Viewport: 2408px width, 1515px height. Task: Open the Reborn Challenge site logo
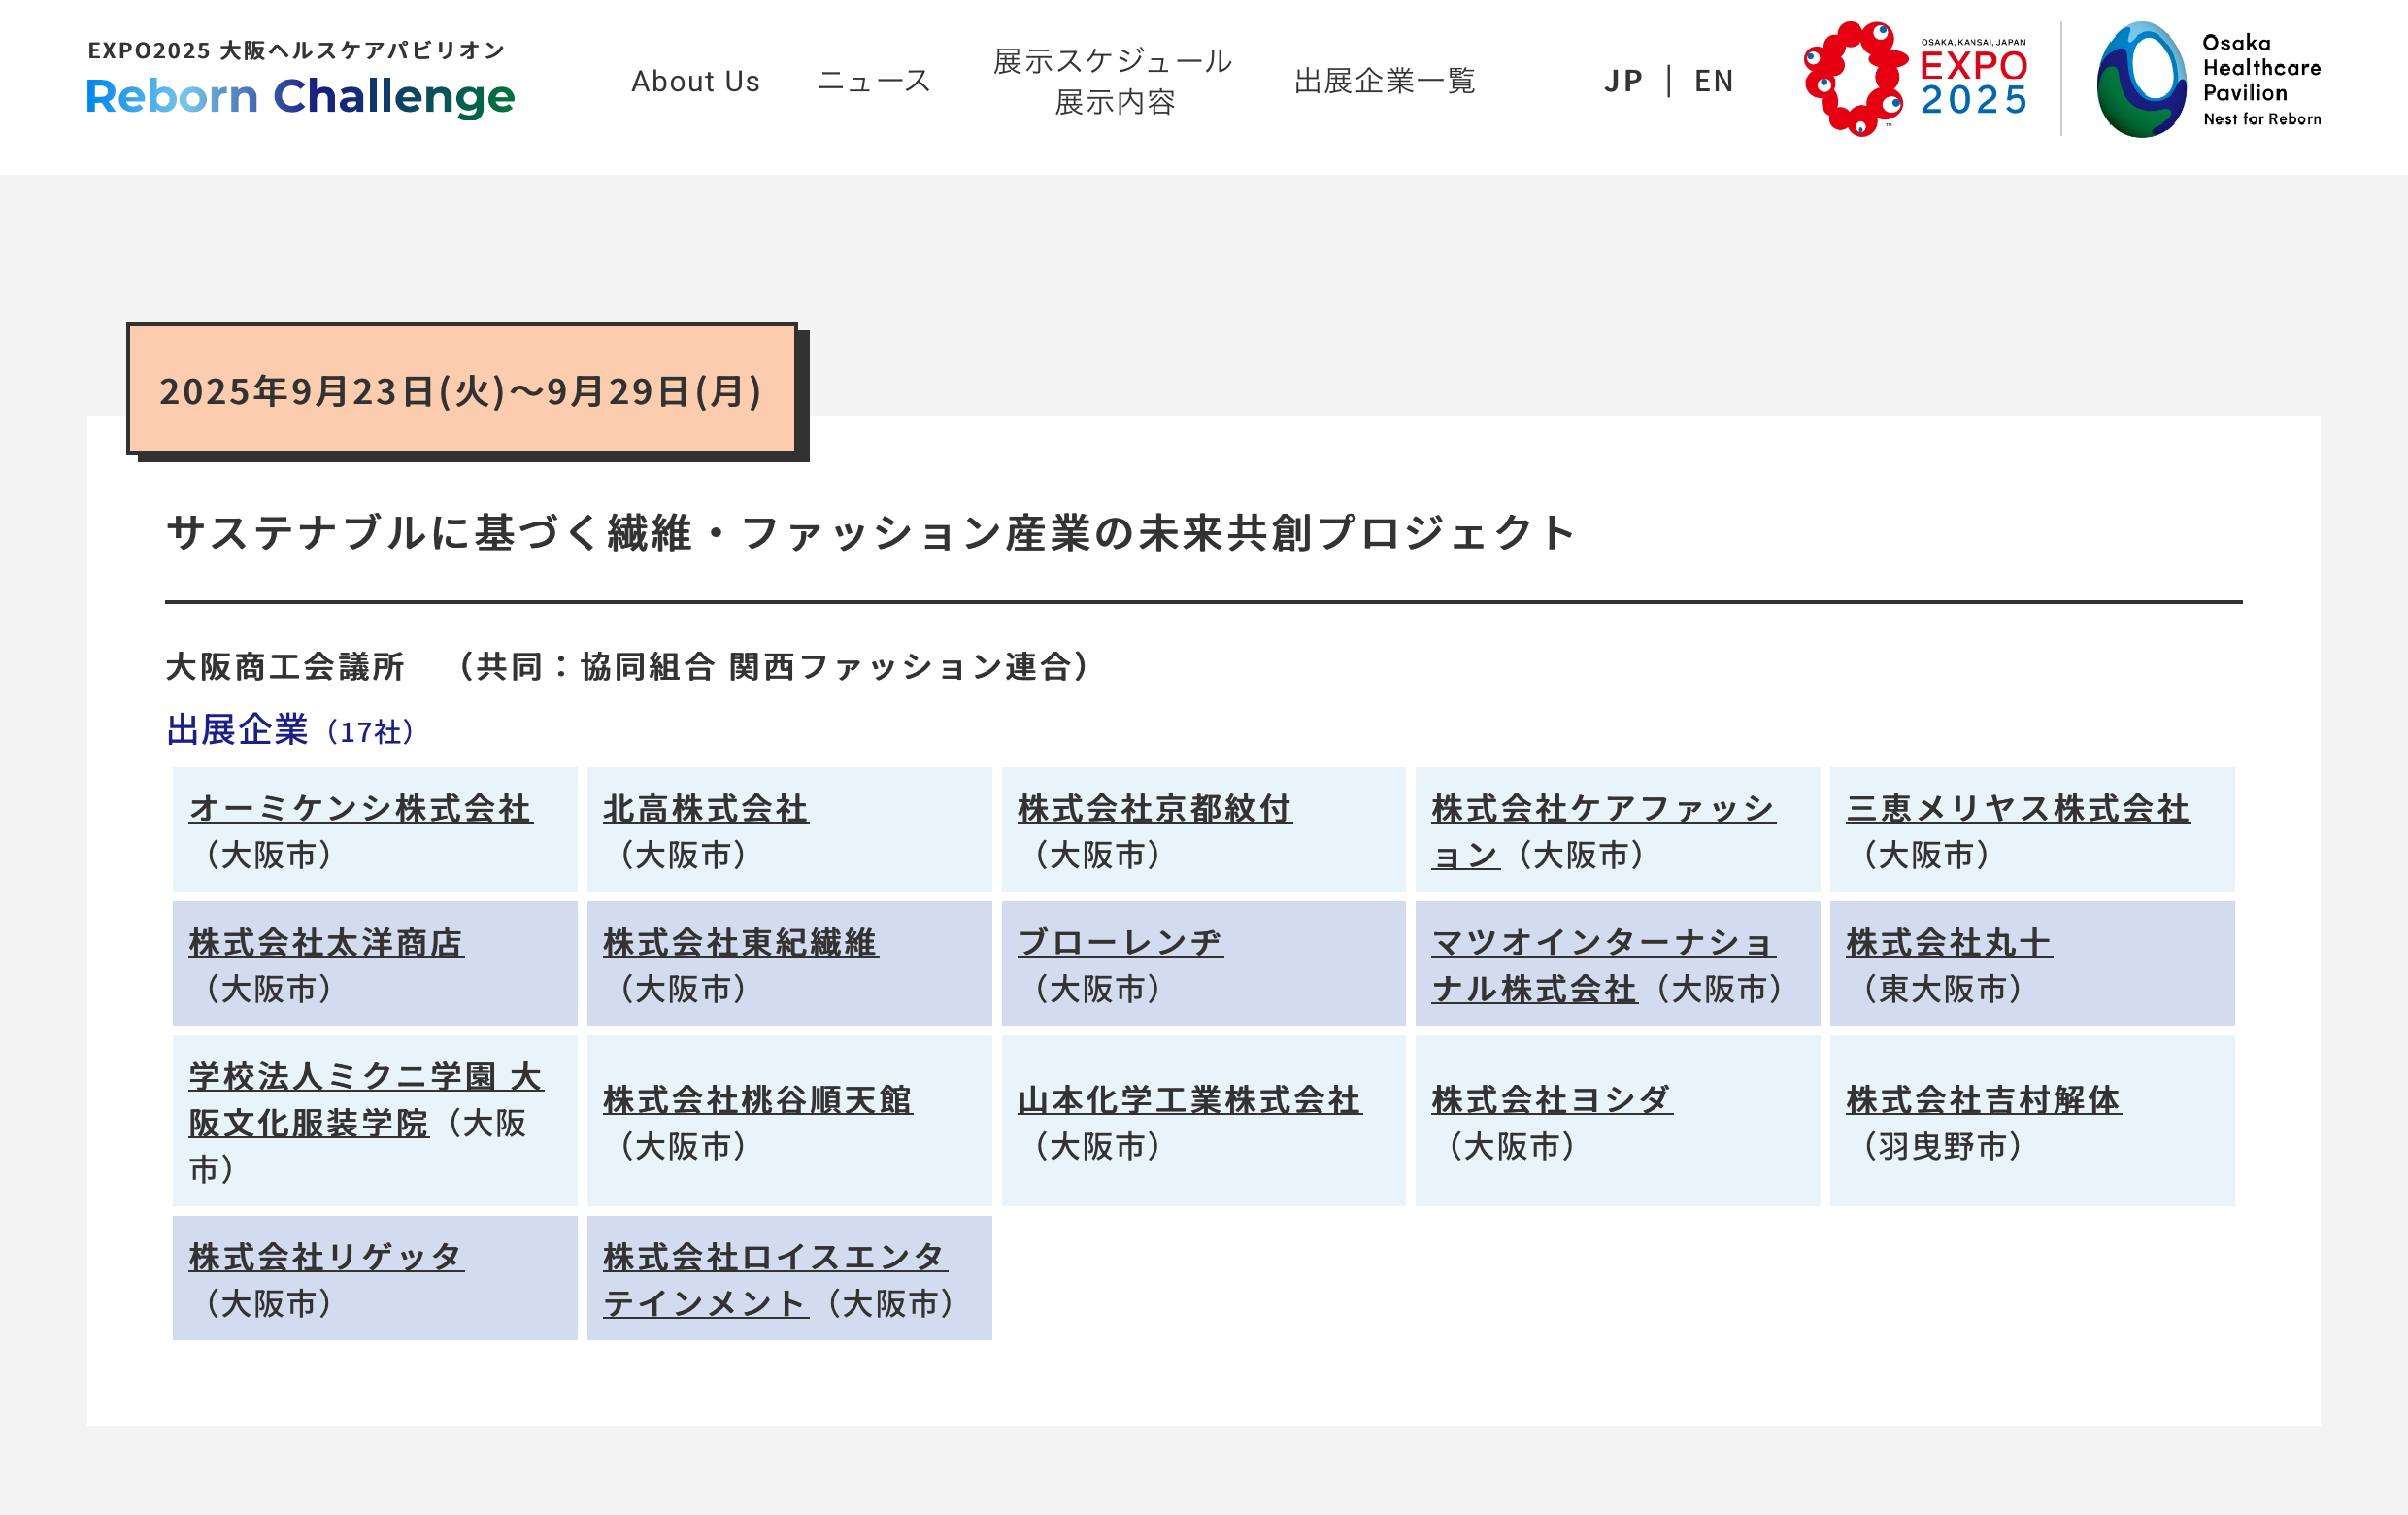(x=300, y=80)
